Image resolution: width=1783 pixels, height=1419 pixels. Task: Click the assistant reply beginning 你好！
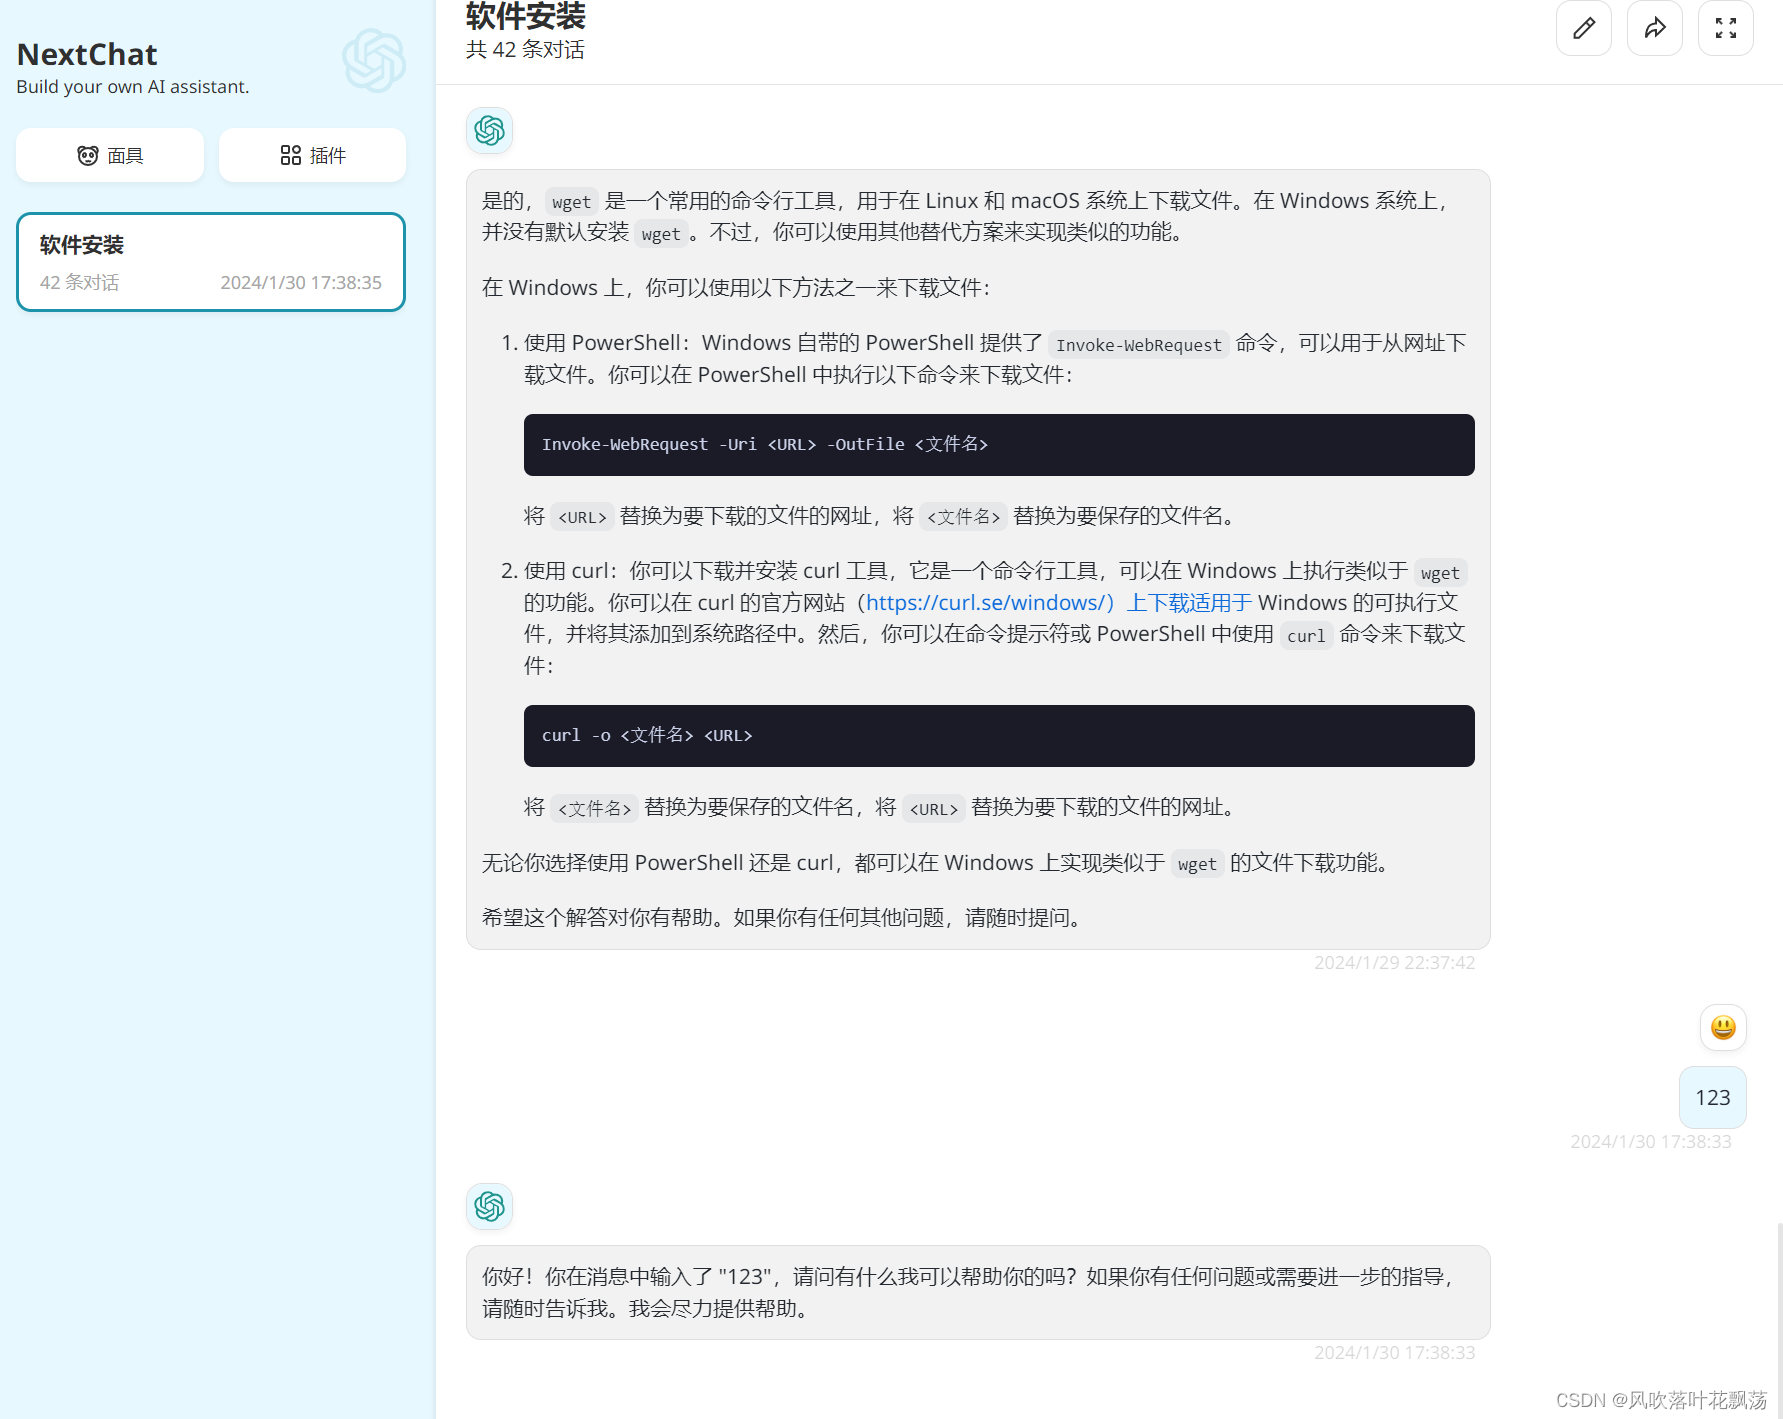point(978,1293)
